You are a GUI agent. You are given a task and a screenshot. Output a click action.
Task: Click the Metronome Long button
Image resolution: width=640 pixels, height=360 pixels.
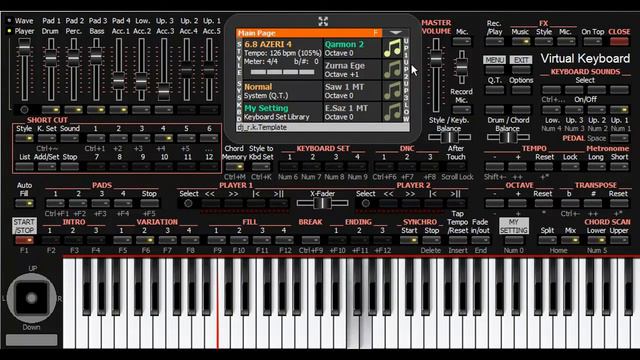point(596,166)
